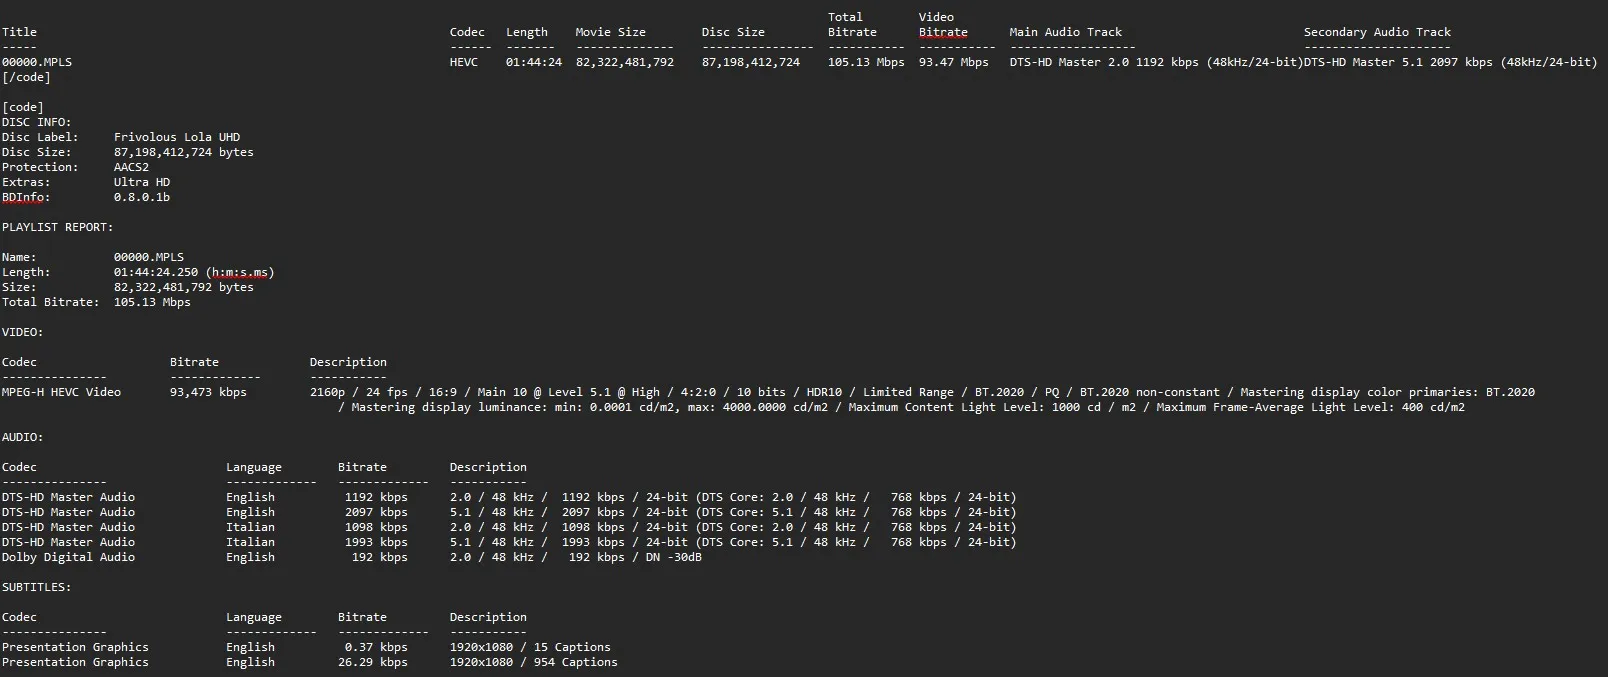This screenshot has height=677, width=1608.
Task: Select the Dolby Digital Audio row
Action: pyautogui.click(x=68, y=557)
